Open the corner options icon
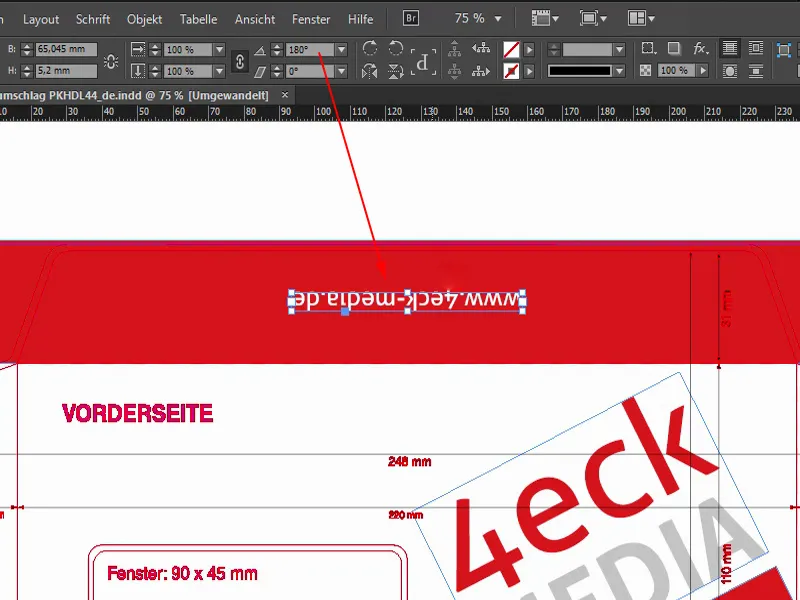The height and width of the screenshot is (600, 800). tap(648, 48)
